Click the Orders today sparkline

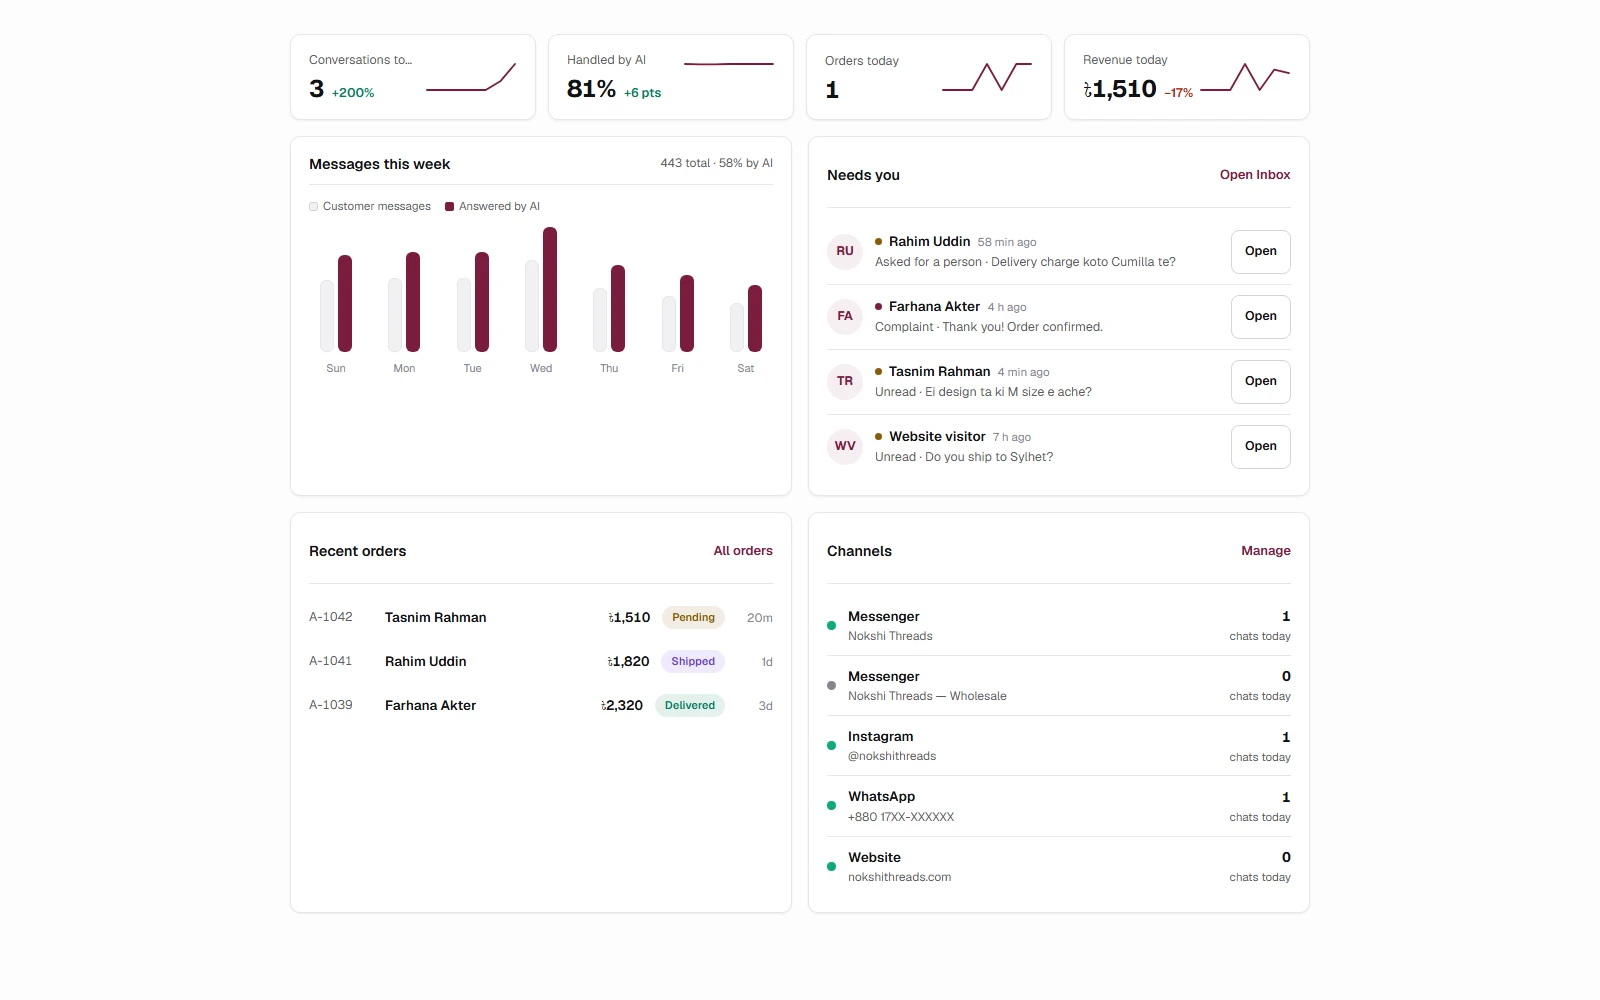coord(987,77)
